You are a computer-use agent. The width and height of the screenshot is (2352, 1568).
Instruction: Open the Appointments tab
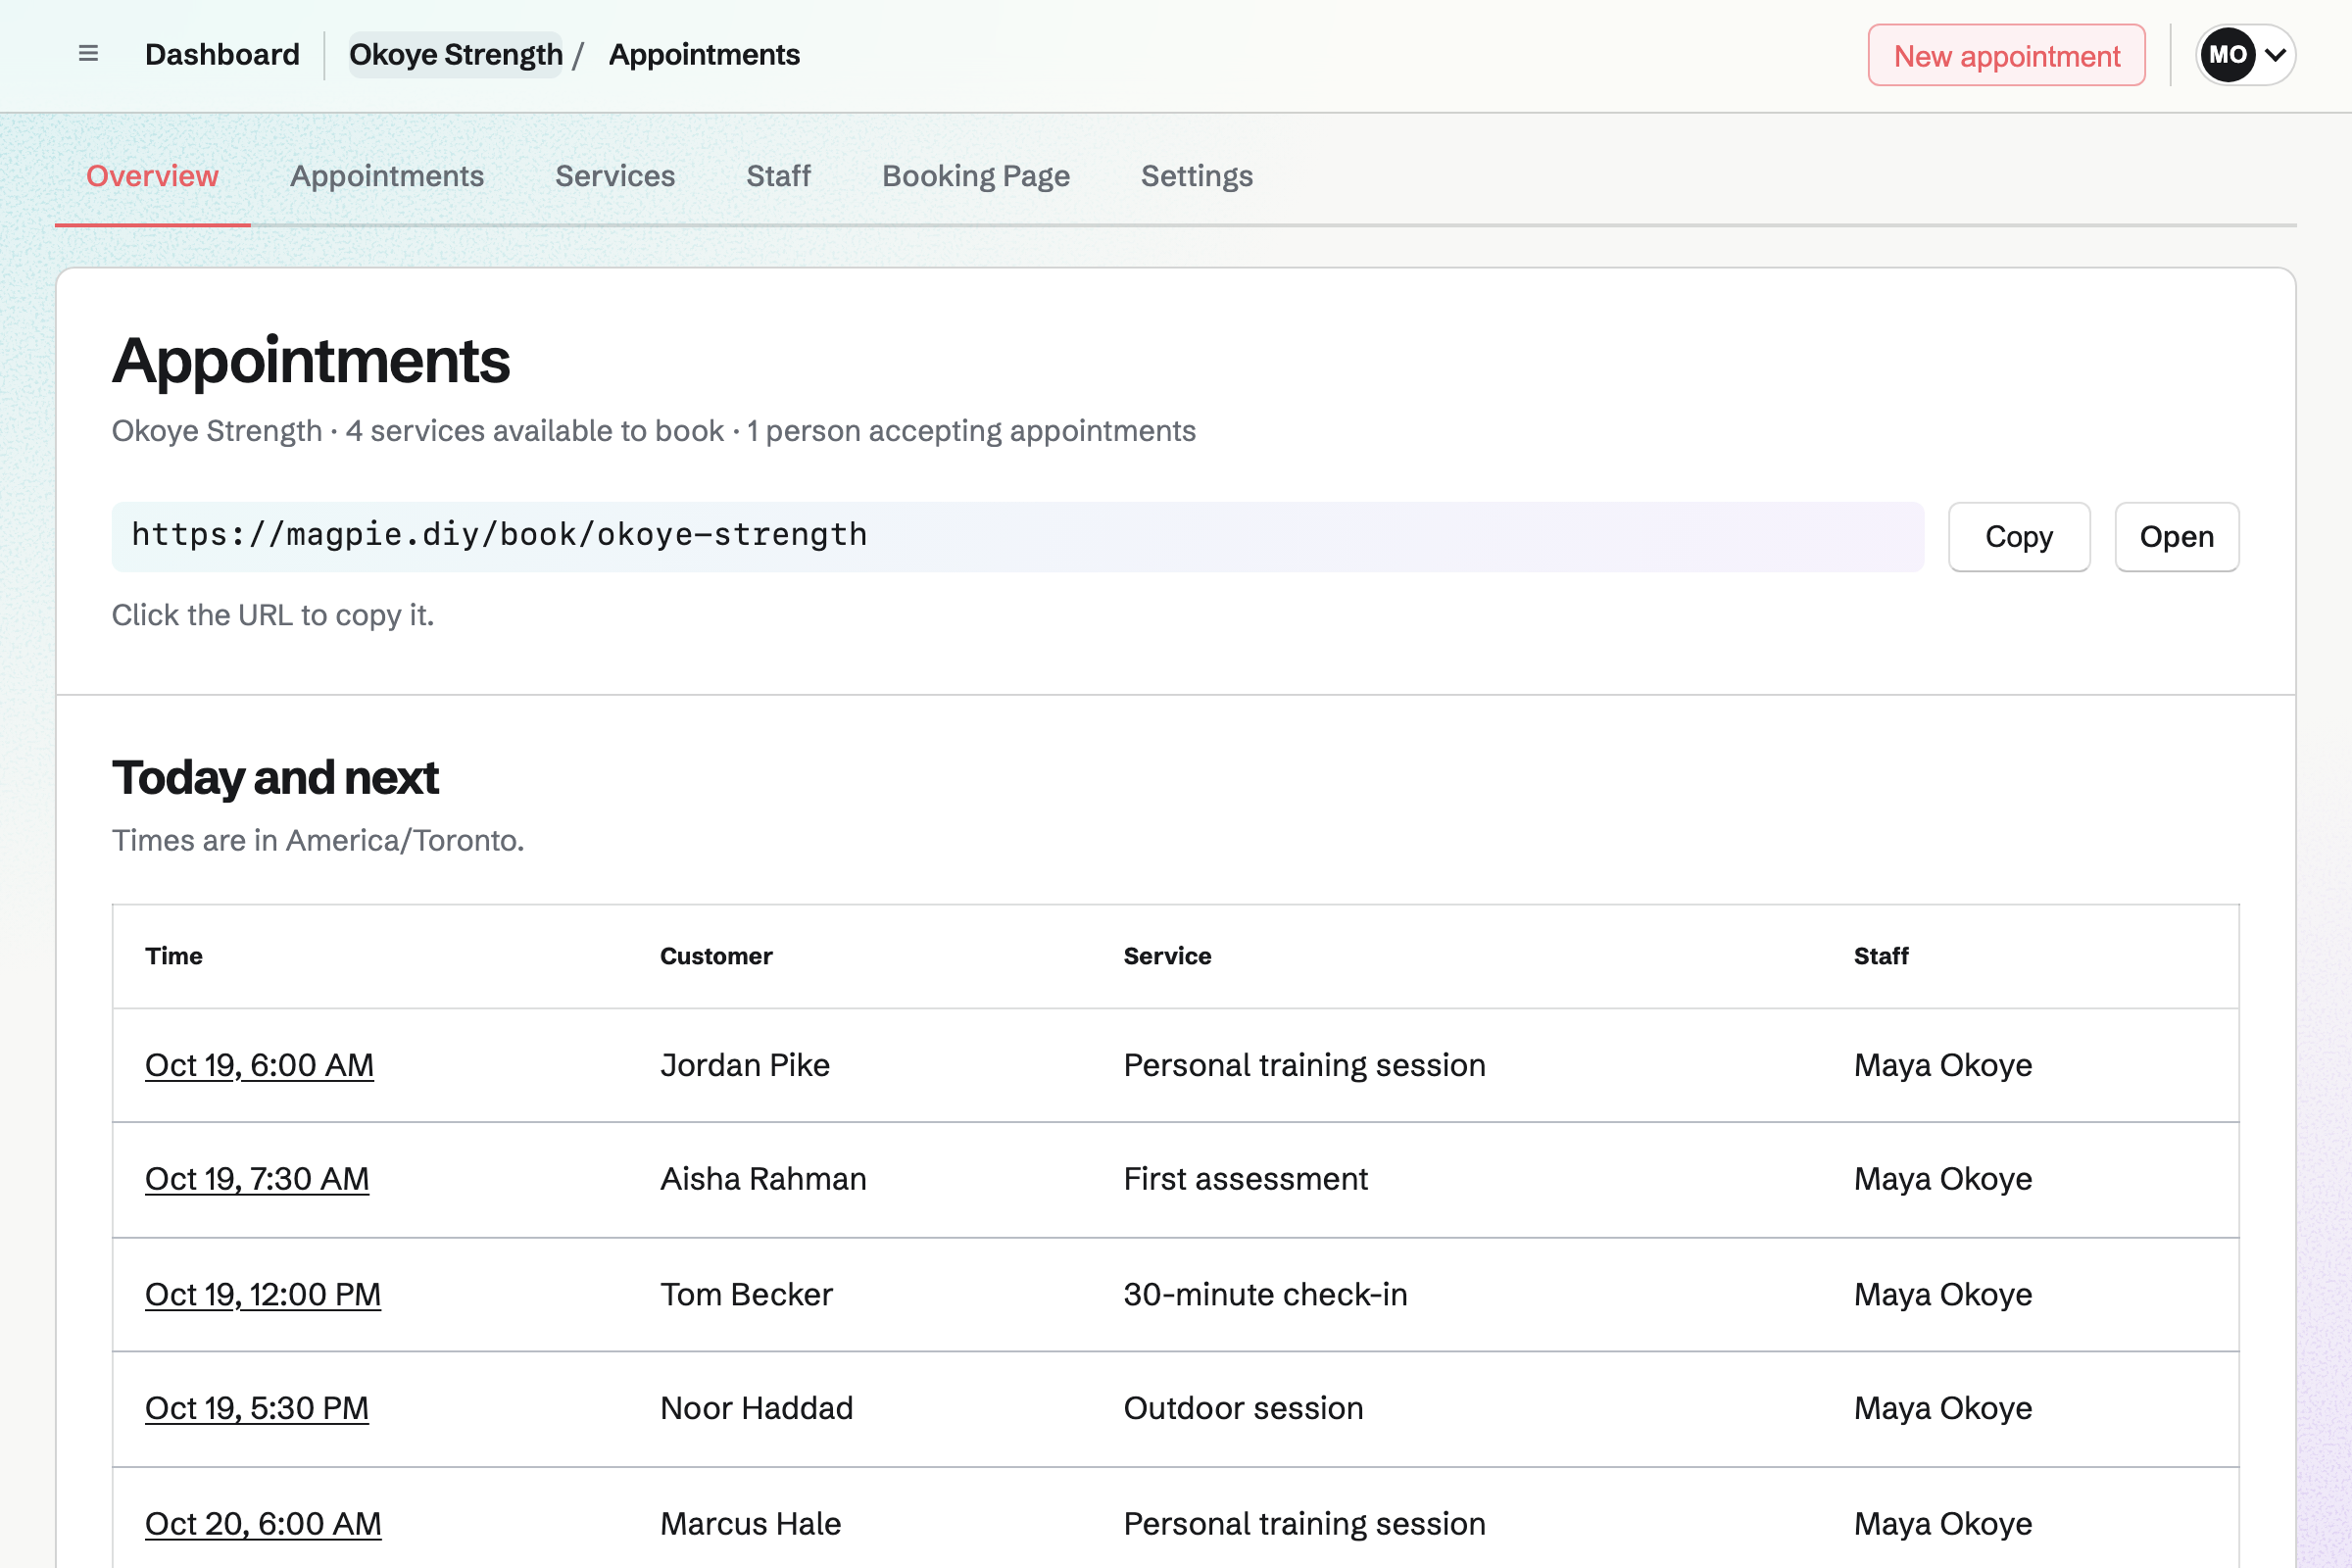pyautogui.click(x=387, y=176)
